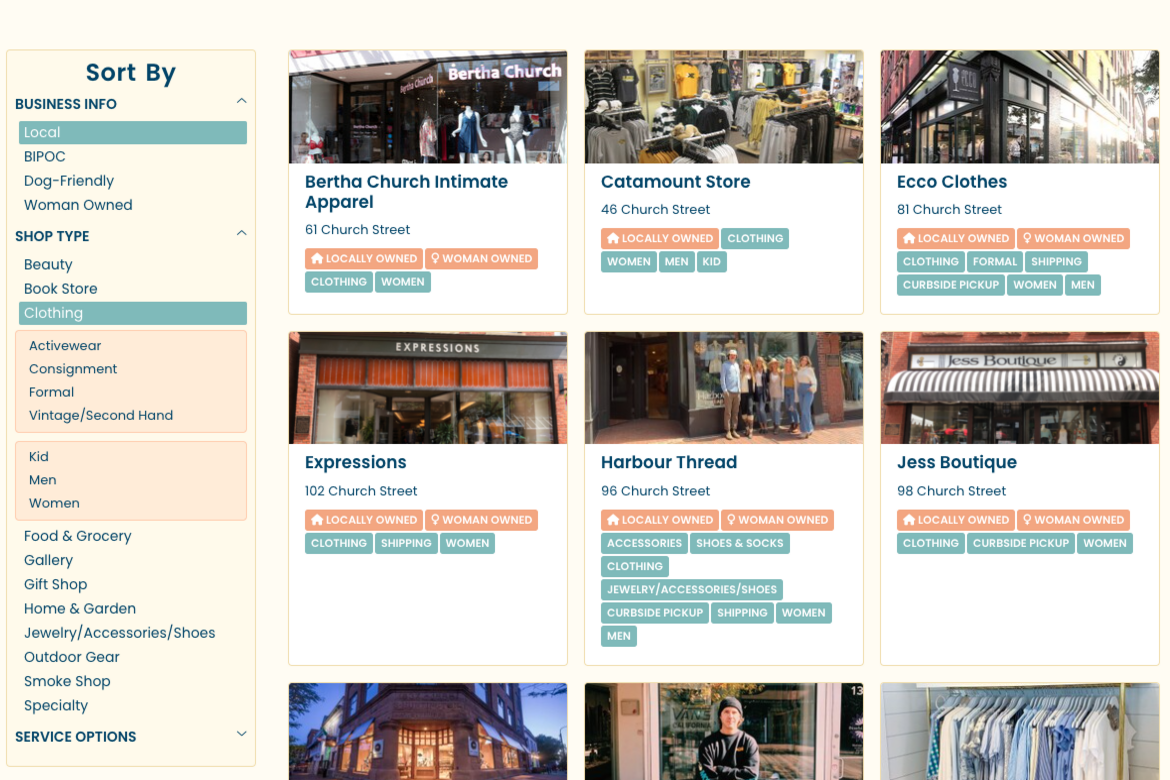Image resolution: width=1170 pixels, height=780 pixels.
Task: Click house icon on Jess Boutique Locally Owned tag
Action: coord(909,520)
